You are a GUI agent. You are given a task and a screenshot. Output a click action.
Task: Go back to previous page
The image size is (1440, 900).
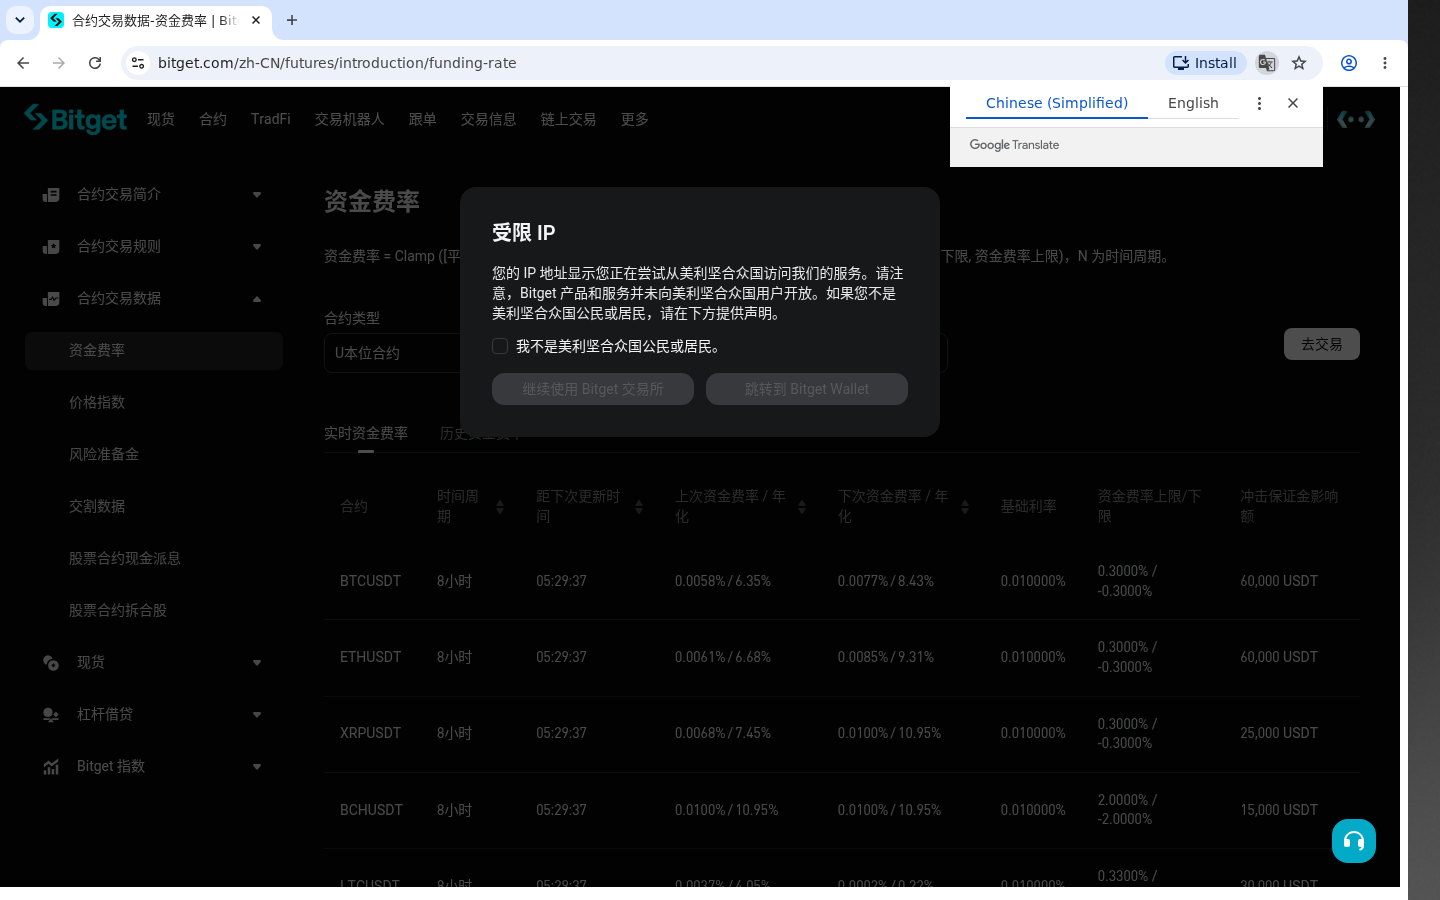tap(23, 63)
